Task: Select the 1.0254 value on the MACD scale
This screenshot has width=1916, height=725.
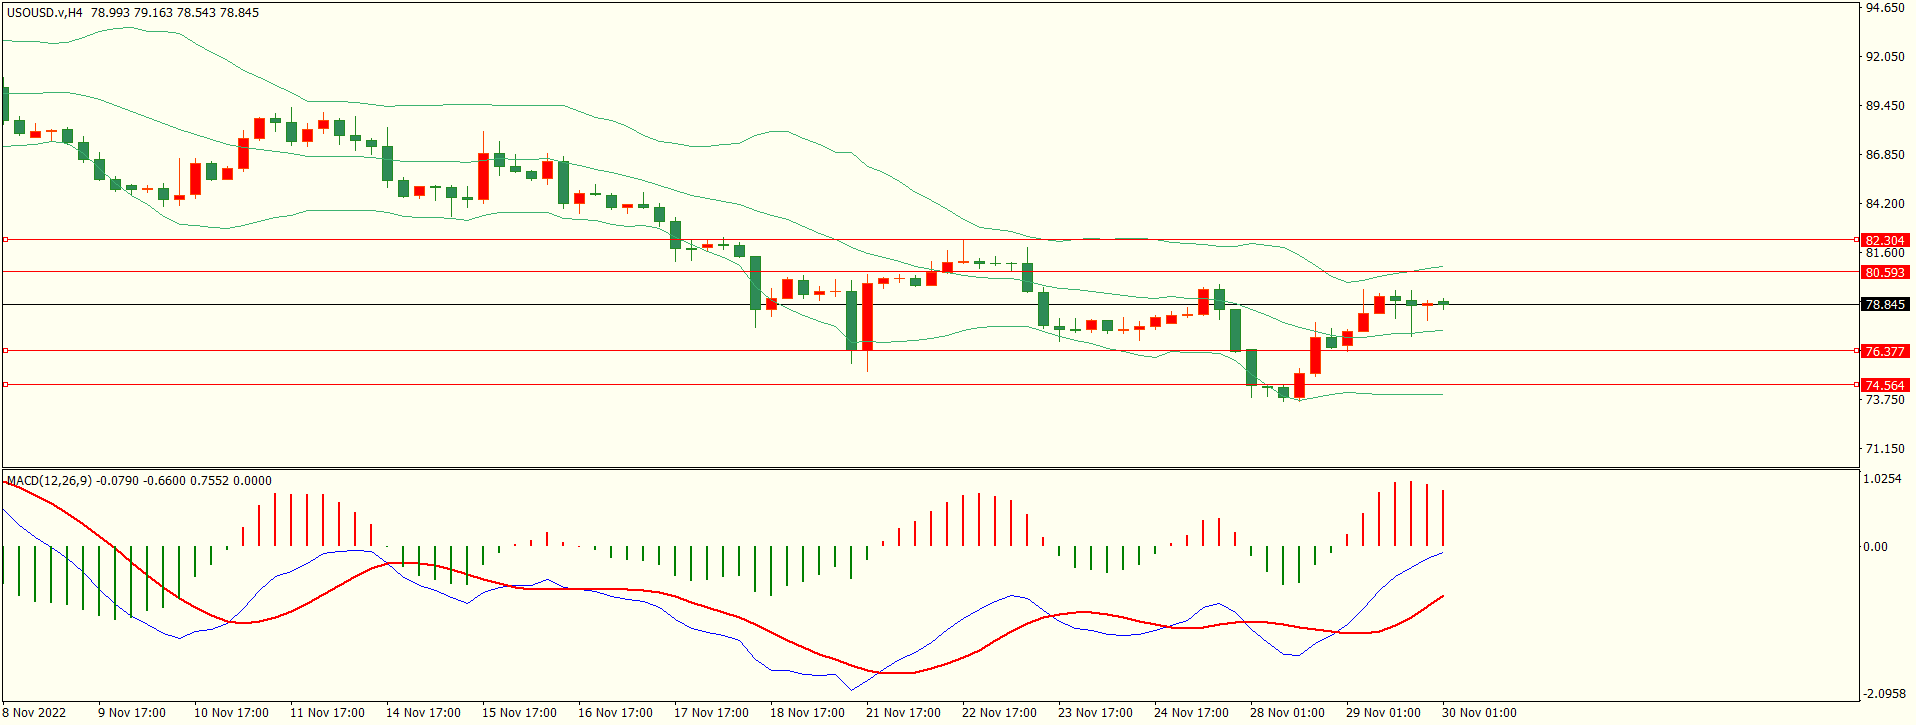Action: (1882, 479)
